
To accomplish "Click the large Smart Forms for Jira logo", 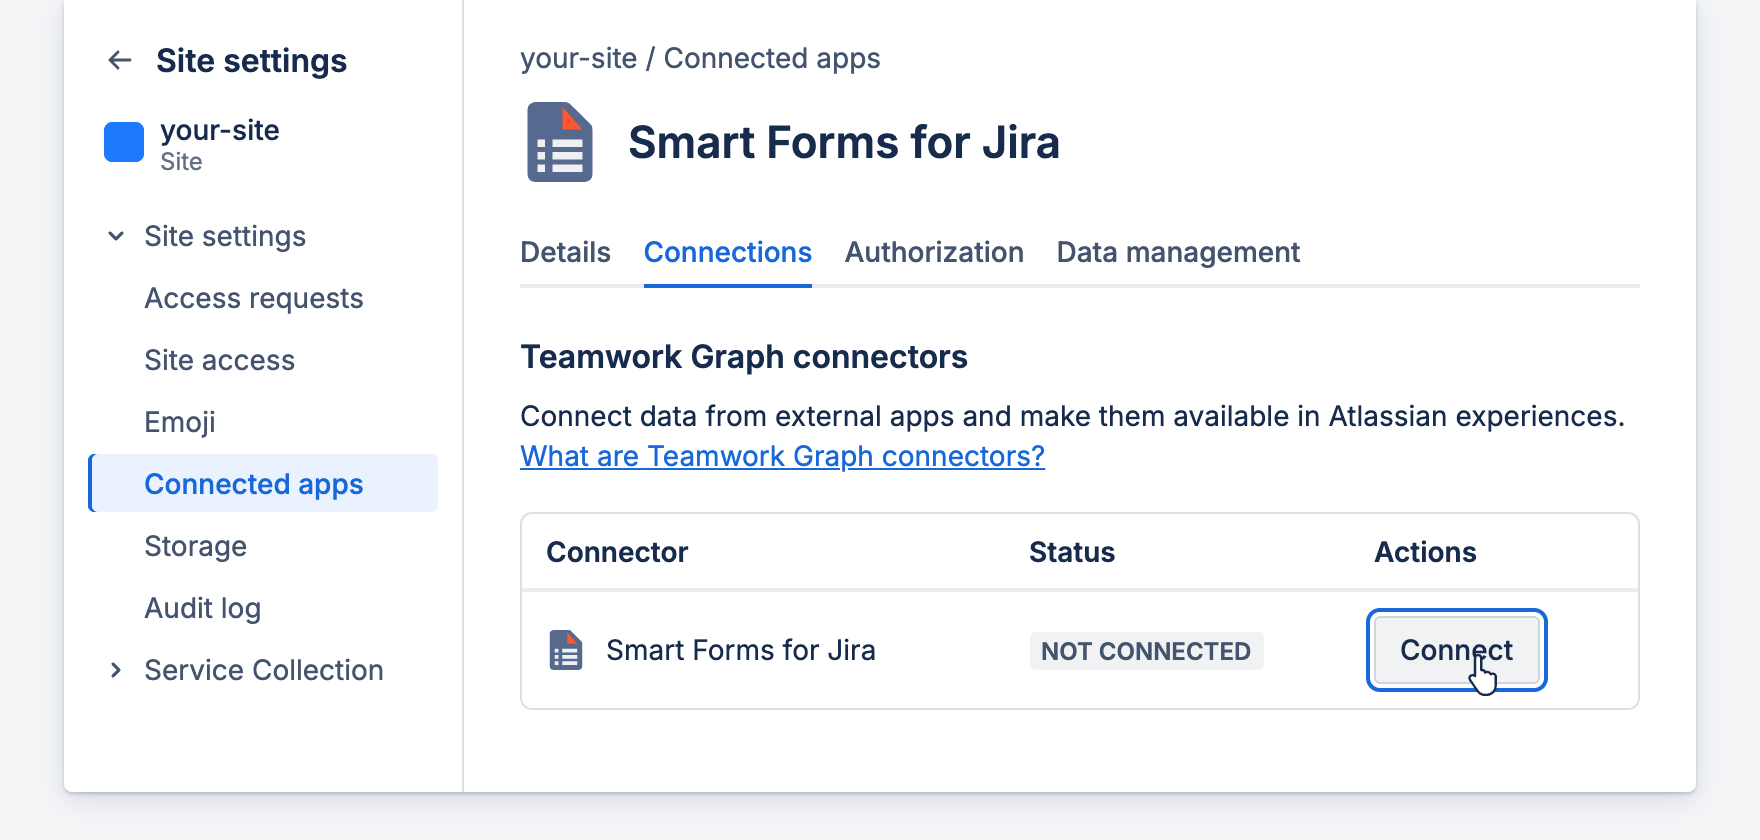I will tap(560, 142).
